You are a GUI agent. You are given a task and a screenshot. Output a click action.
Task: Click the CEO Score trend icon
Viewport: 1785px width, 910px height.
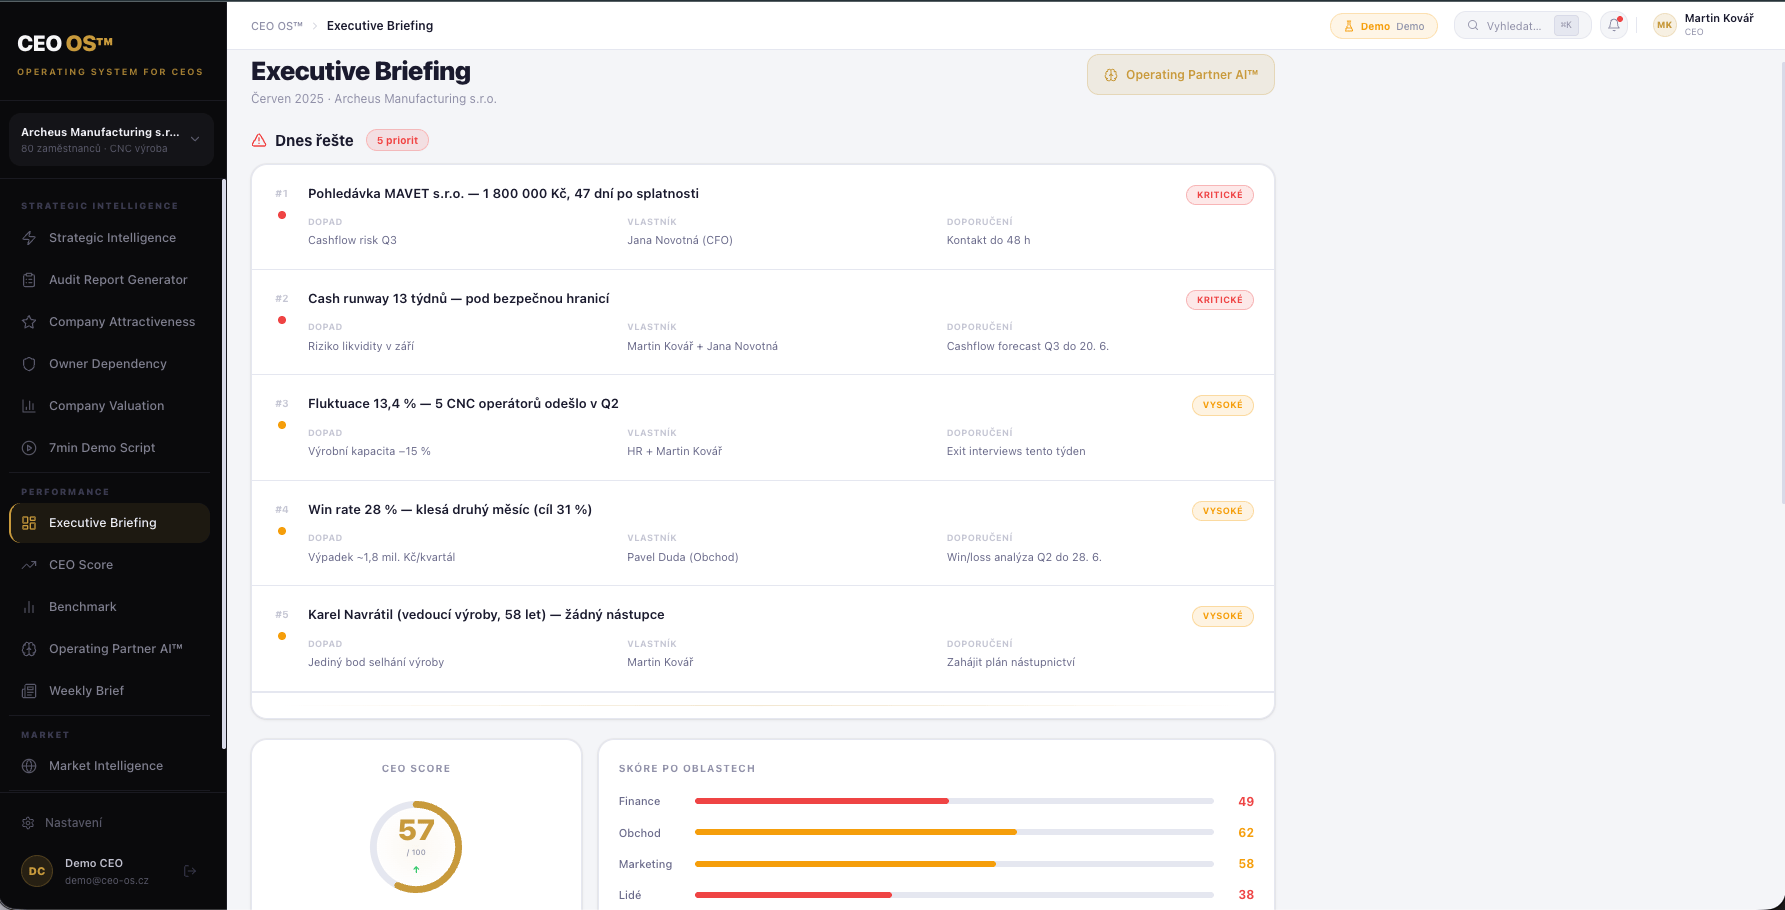(29, 565)
